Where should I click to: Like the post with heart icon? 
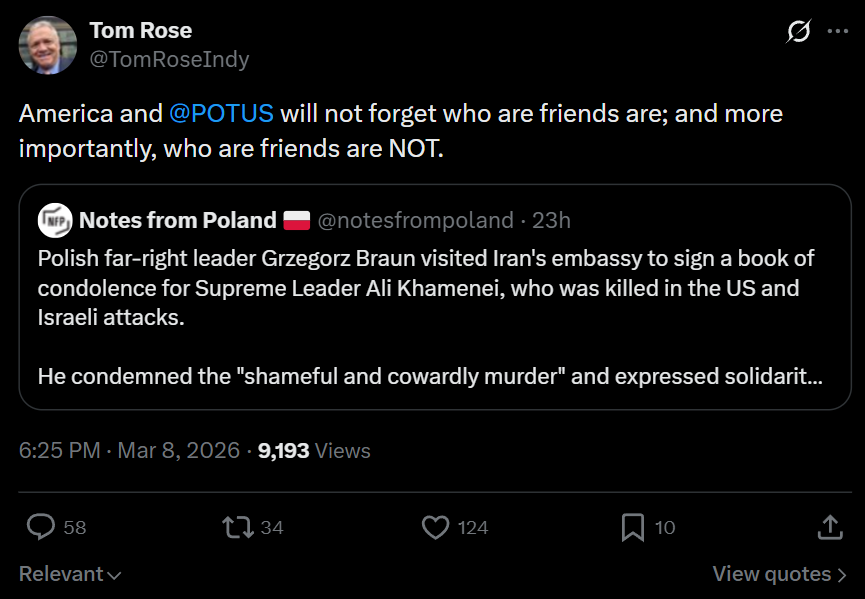coord(435,527)
